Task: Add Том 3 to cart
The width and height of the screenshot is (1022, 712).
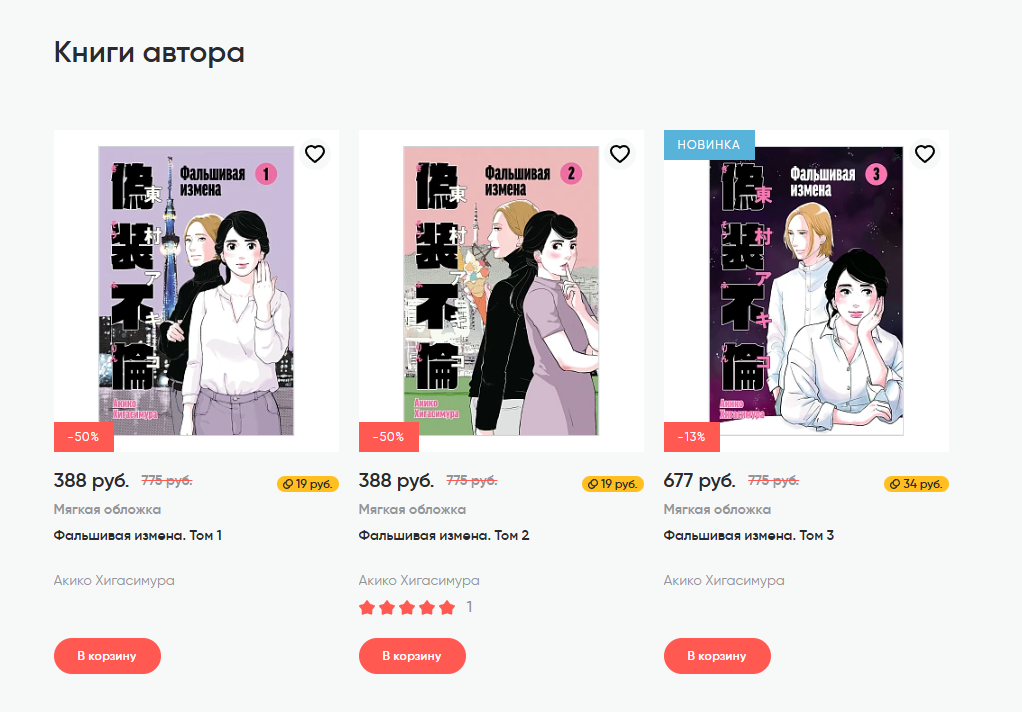Action: tap(718, 656)
